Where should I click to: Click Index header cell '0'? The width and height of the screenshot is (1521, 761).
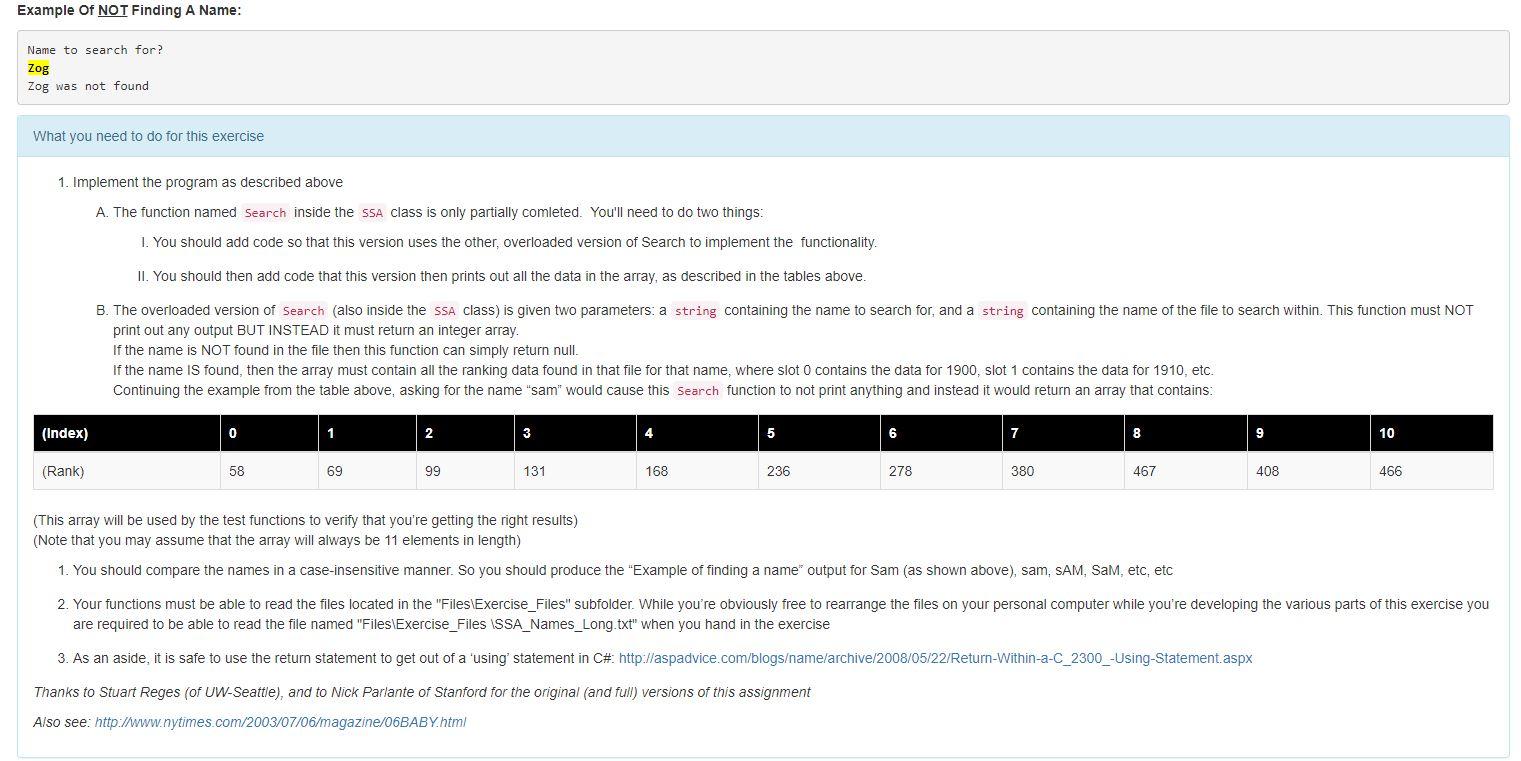pos(269,433)
